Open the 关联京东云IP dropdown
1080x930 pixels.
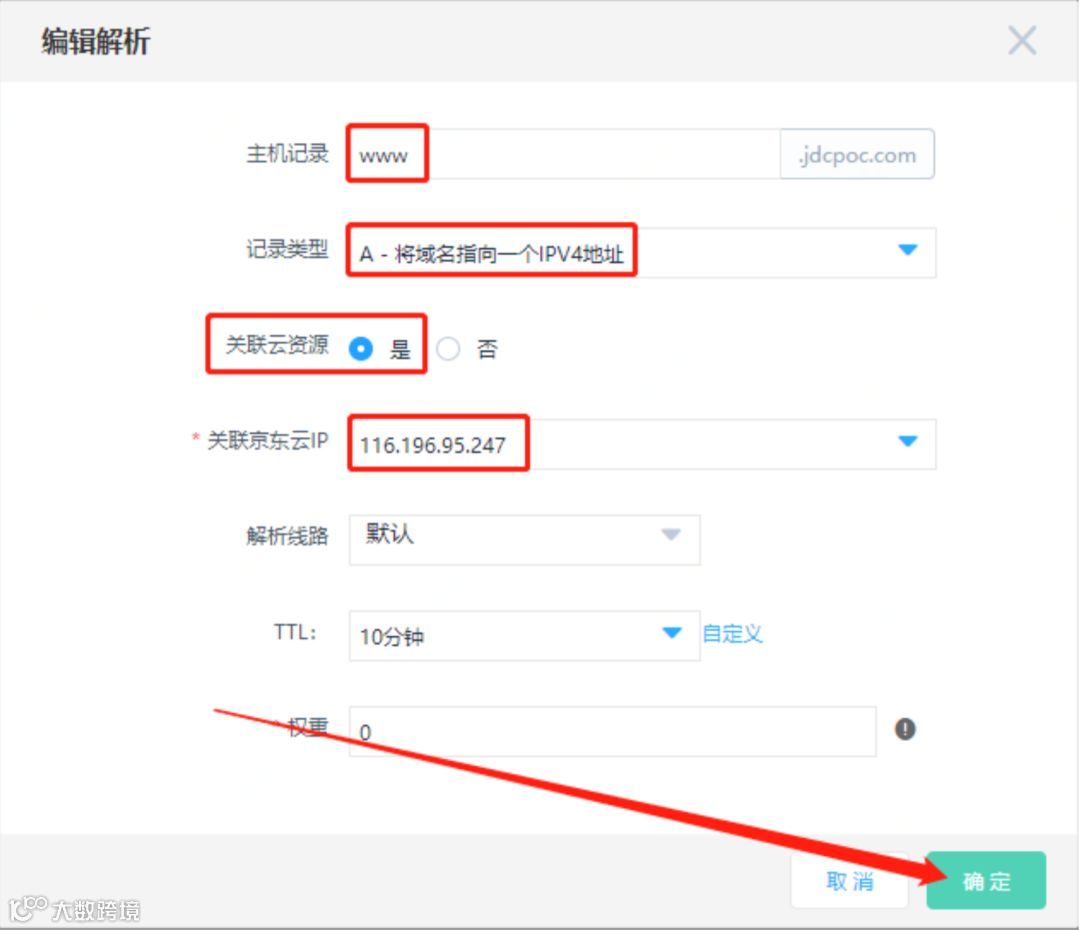[642, 444]
